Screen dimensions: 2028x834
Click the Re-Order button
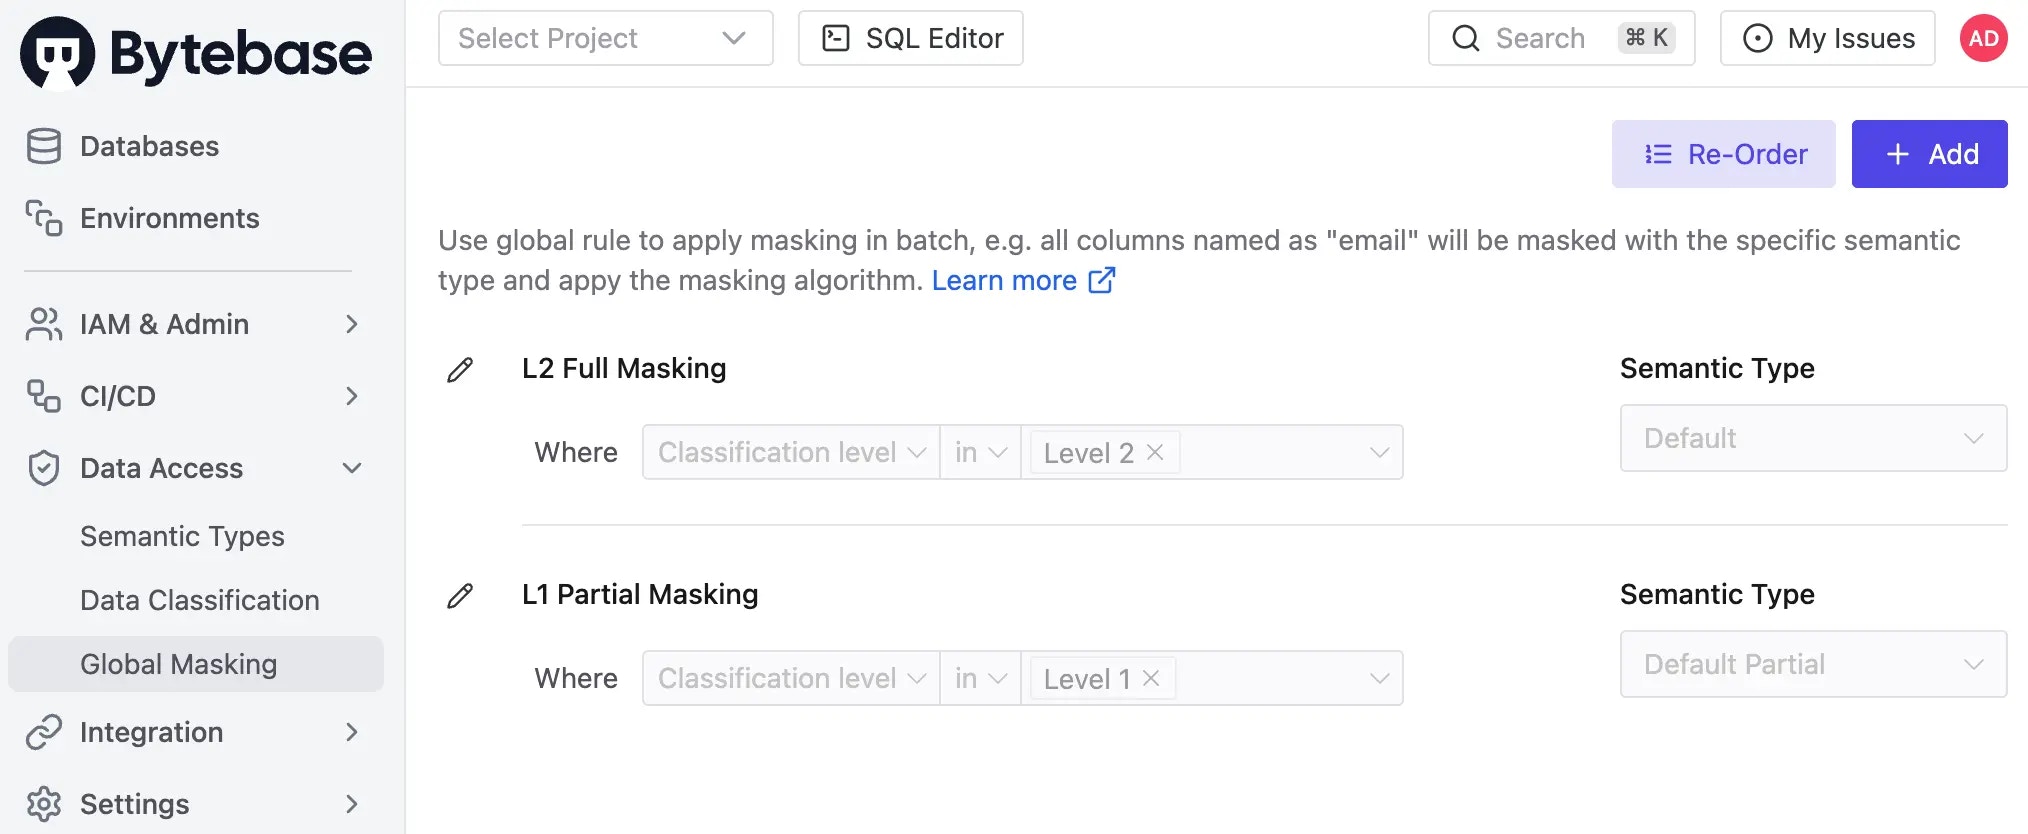(1723, 154)
